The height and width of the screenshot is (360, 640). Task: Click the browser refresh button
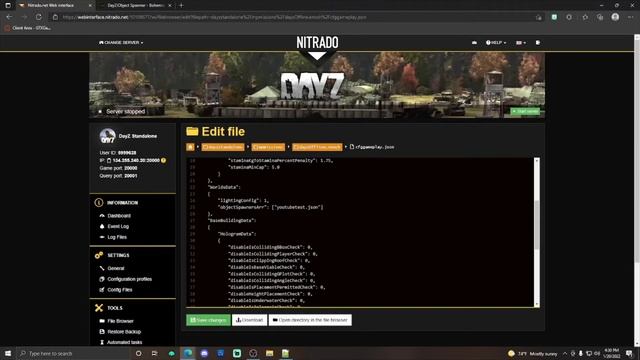pyautogui.click(x=39, y=17)
